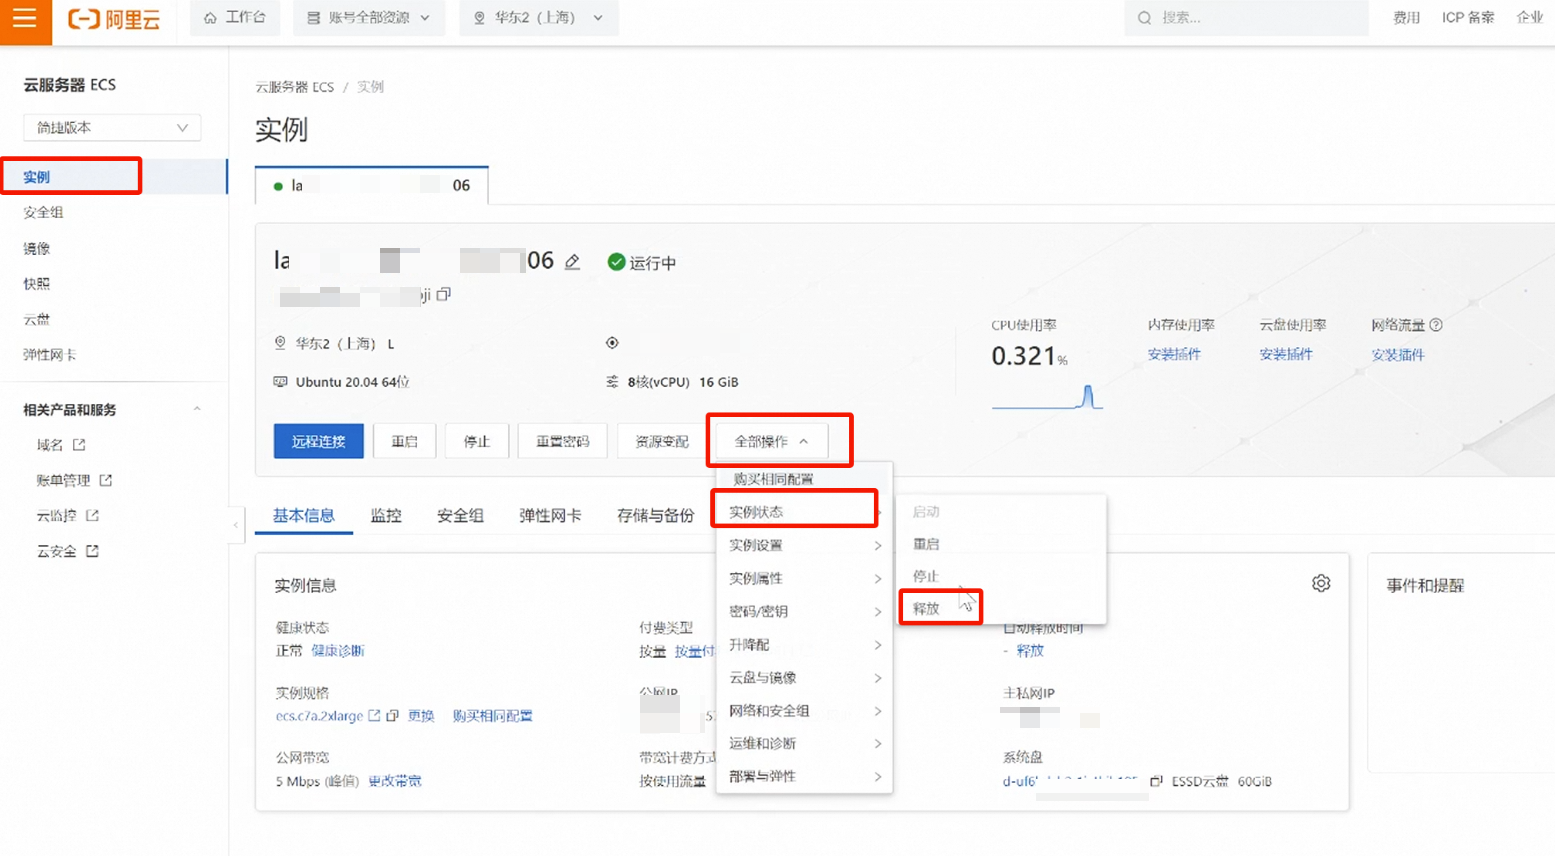Screen dimensions: 1555x856
Task: Collapse the sidebar with the handle arrow
Action: click(236, 524)
